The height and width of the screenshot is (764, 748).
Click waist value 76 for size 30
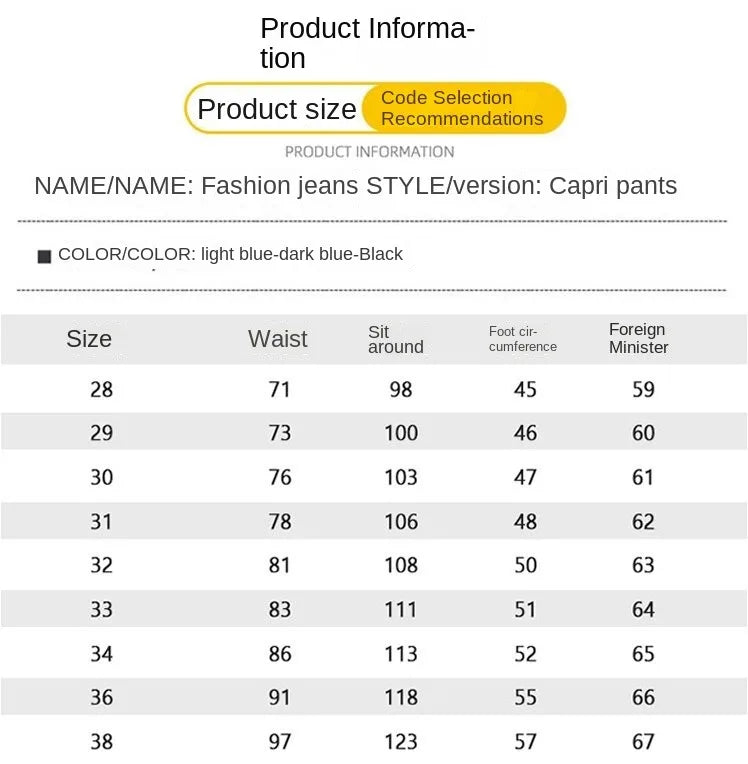280,477
